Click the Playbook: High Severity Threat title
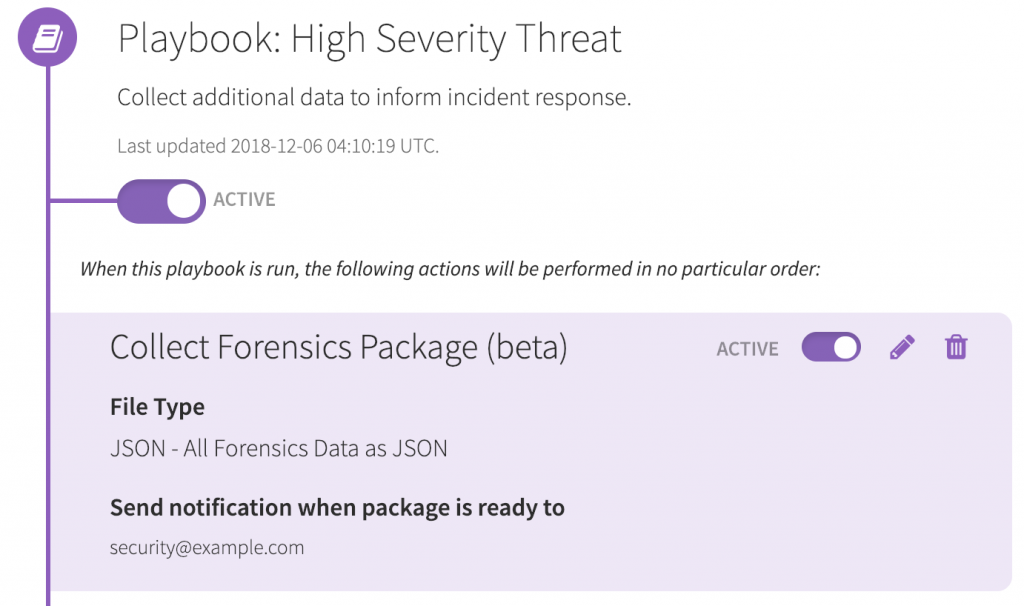Viewport: 1024px width, 606px height. [x=369, y=39]
